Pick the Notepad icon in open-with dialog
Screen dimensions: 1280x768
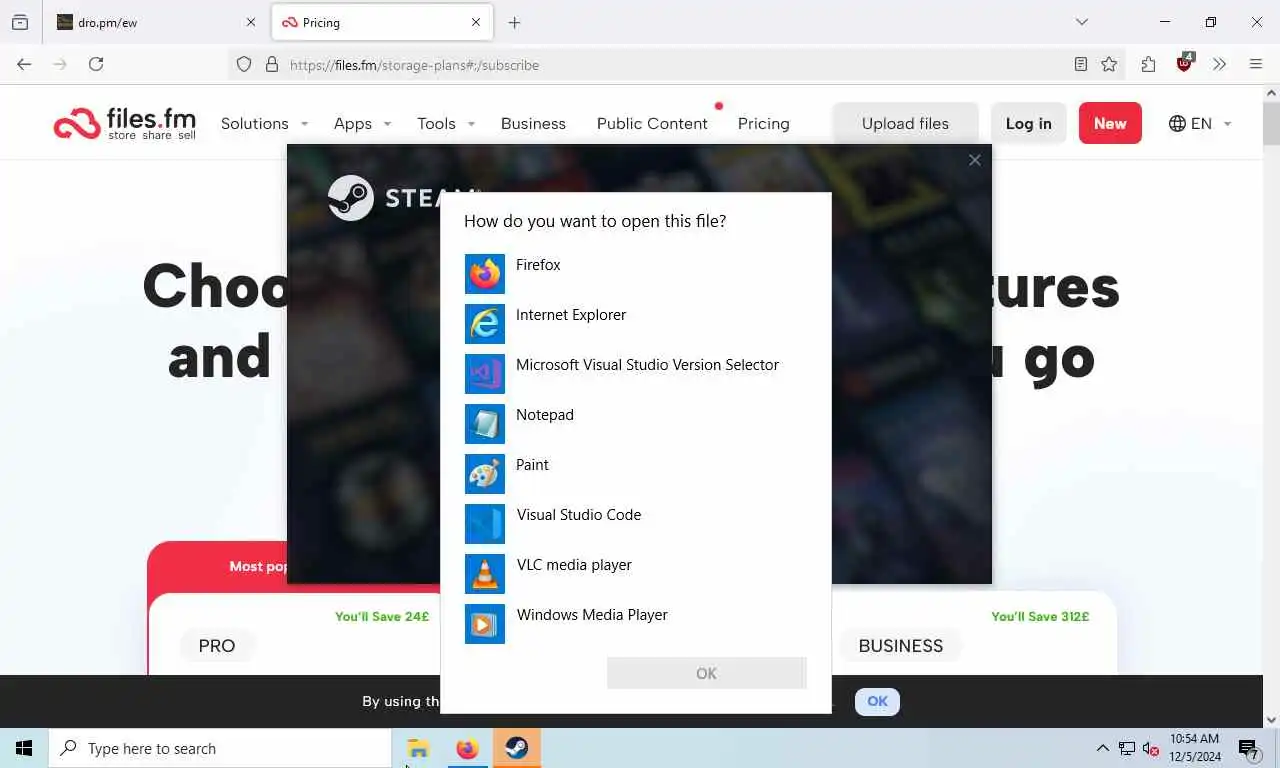pos(485,424)
